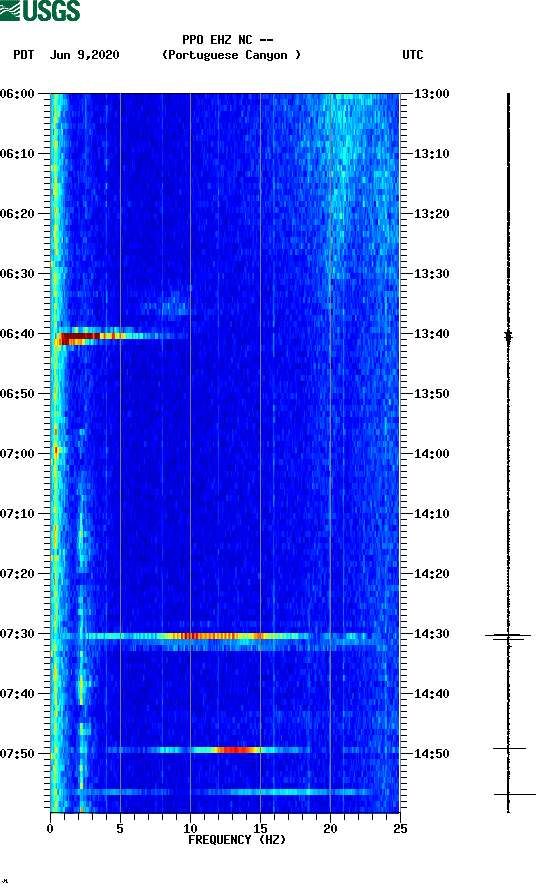Click the '06:20' PDT time label
552x892 pixels.
(x=18, y=214)
